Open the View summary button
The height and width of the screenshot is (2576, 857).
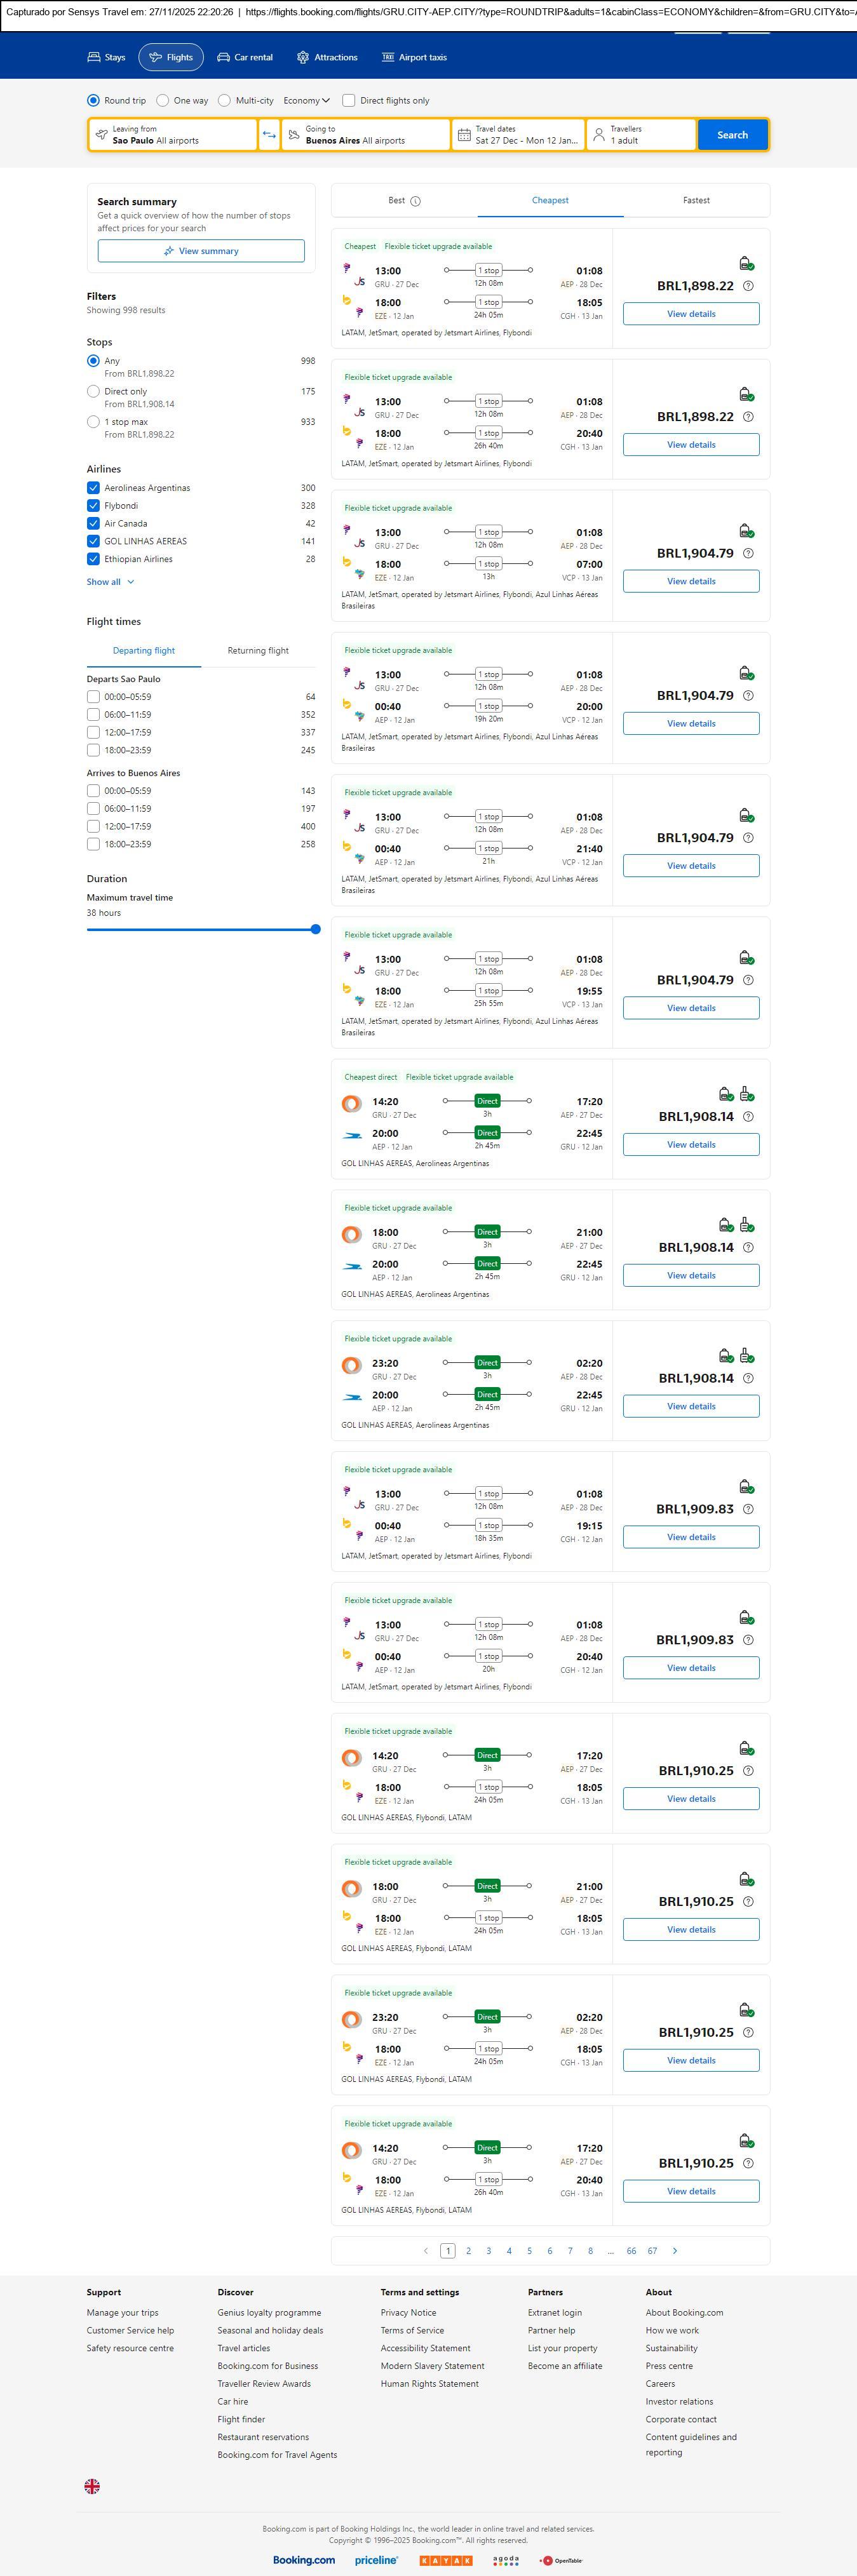(201, 251)
